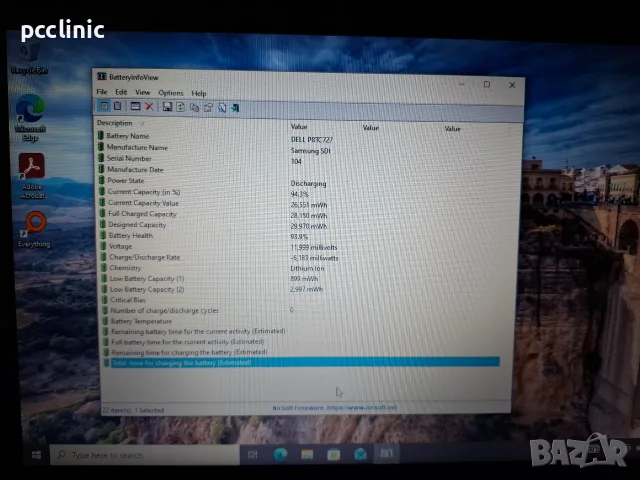Viewport: 640px width, 480px height.
Task: Switch to the Battery Log view icon
Action: [118, 106]
